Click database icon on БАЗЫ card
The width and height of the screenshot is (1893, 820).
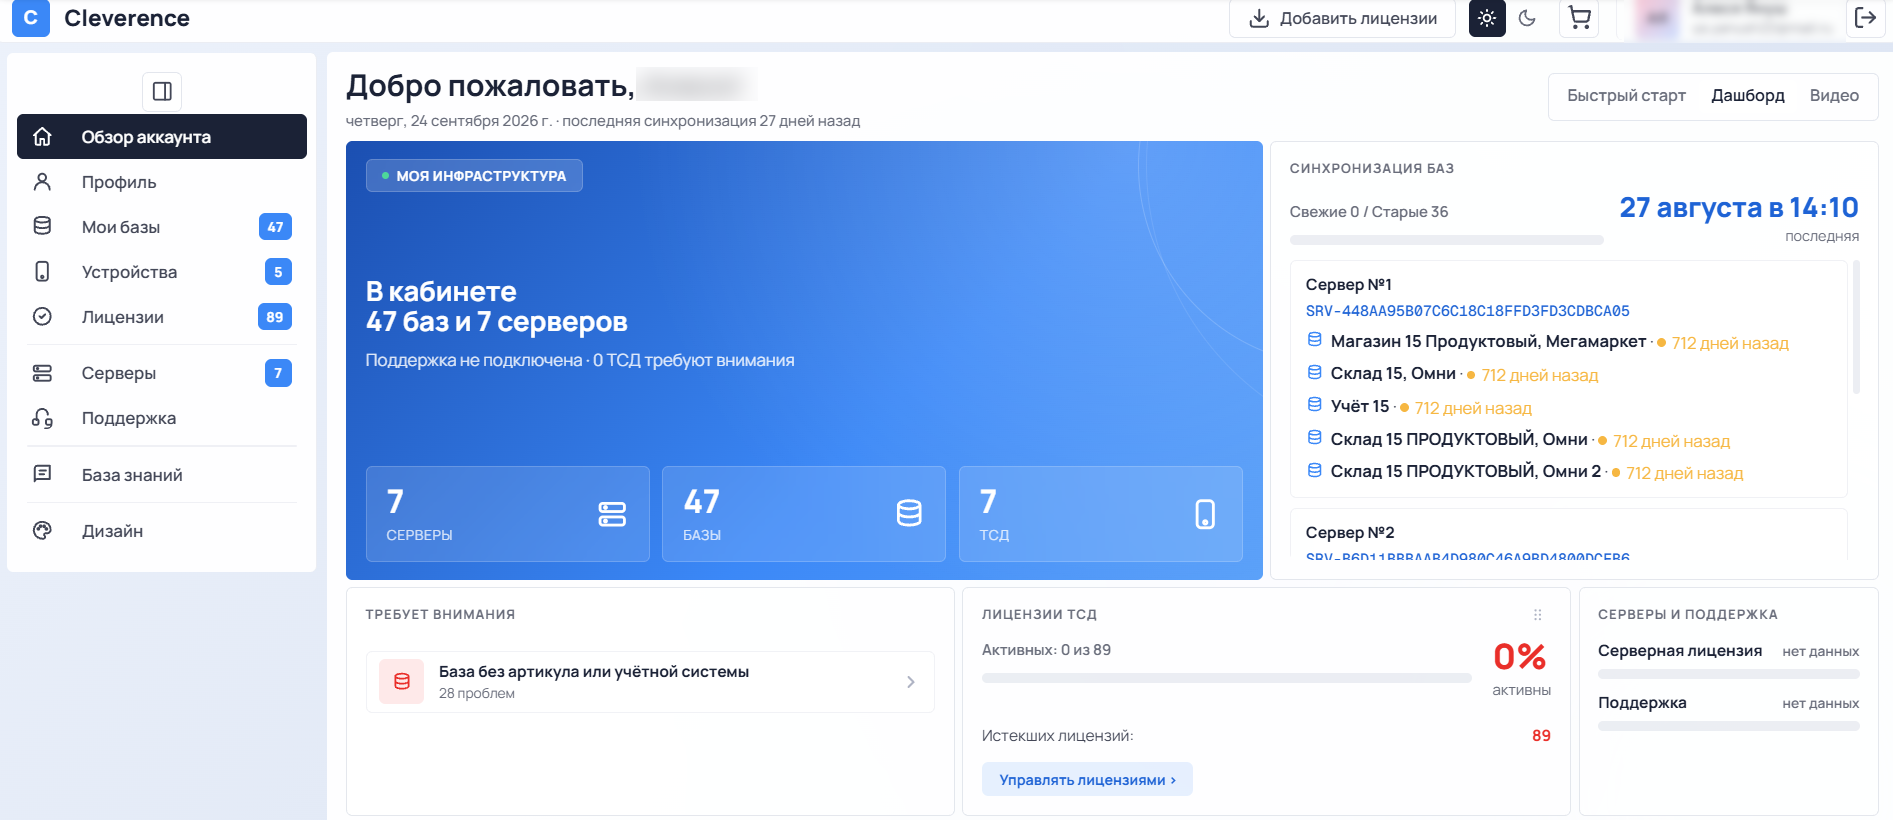coord(909,514)
